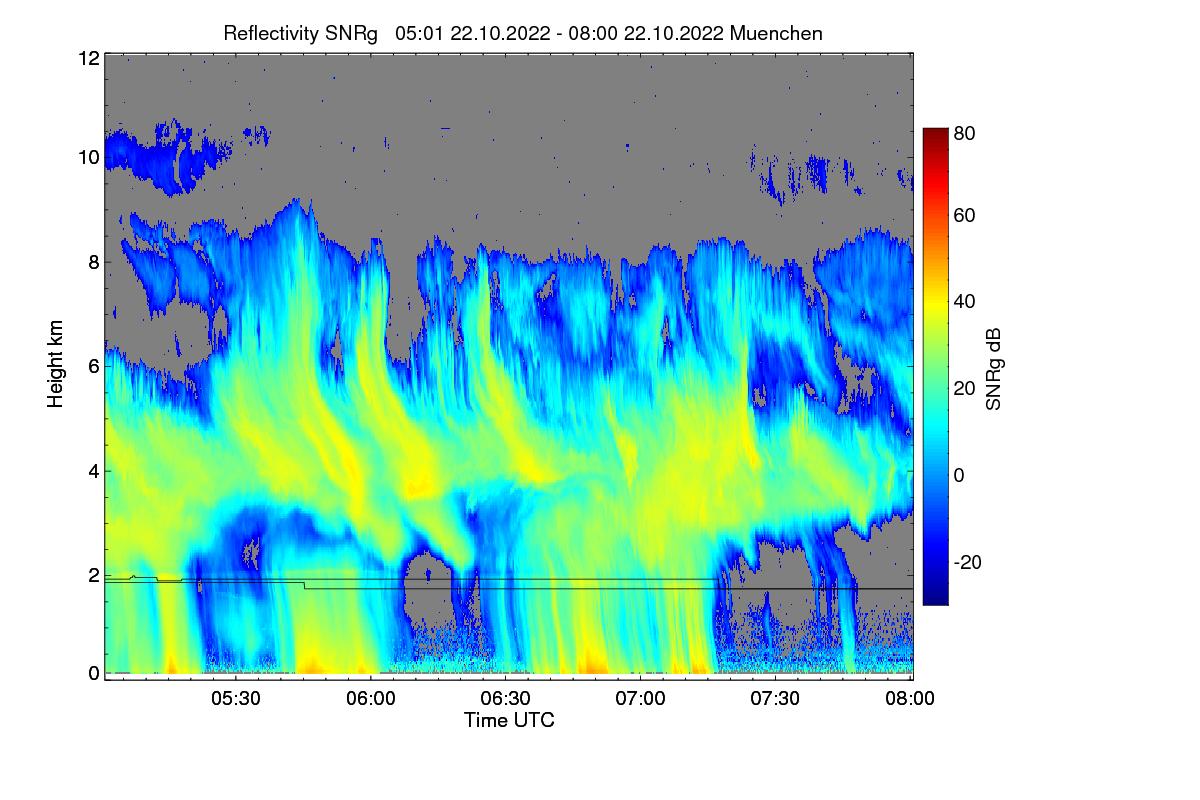Click the height tick label 0
This screenshot has height=800, width=1200.
tap(93, 673)
